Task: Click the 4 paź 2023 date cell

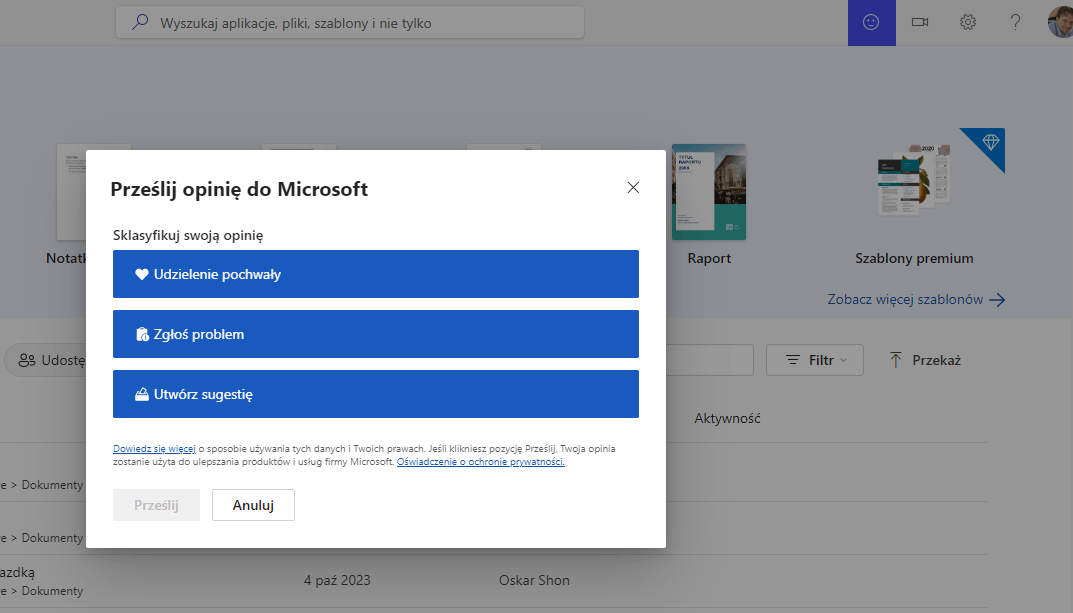Action: (337, 580)
